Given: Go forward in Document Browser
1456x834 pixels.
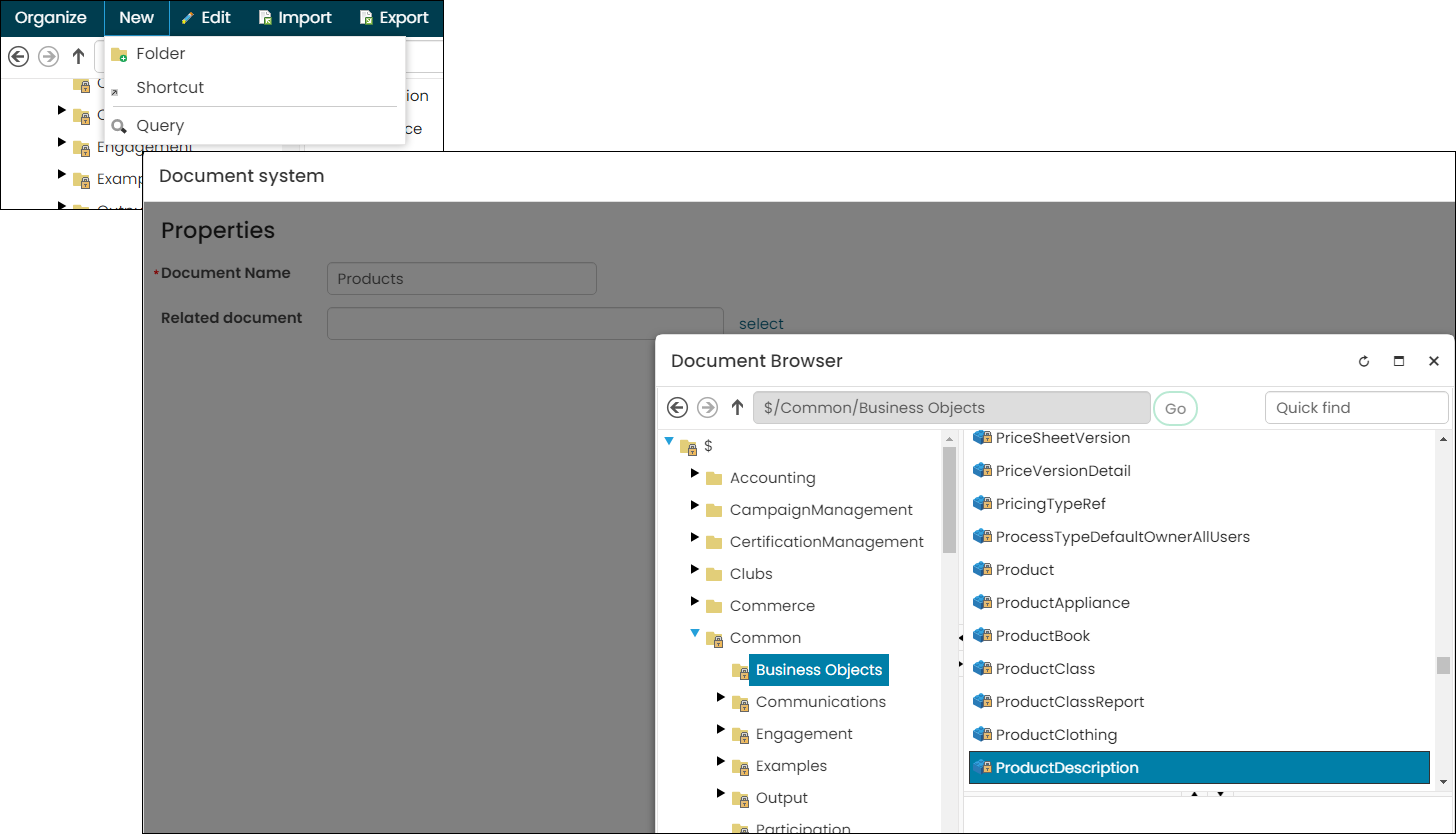Looking at the screenshot, I should (x=707, y=407).
